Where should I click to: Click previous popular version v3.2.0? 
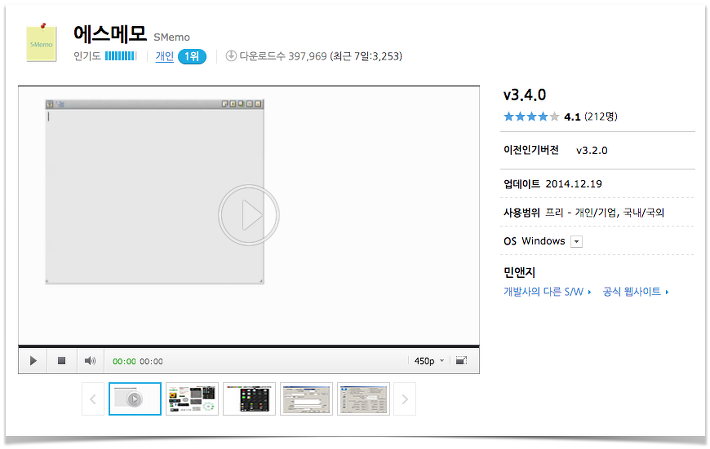click(x=592, y=150)
